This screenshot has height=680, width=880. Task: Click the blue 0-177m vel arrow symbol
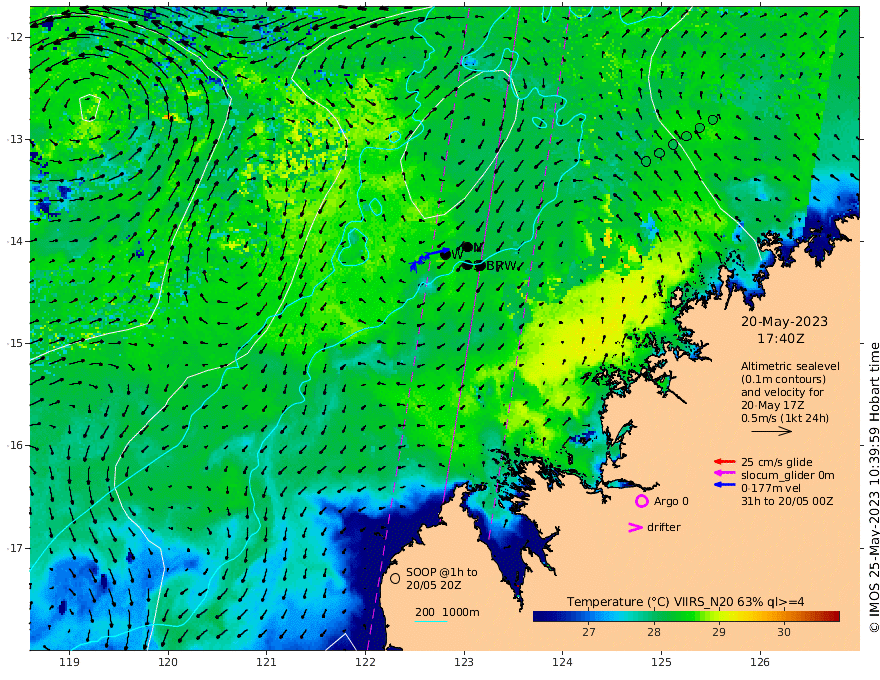(725, 485)
